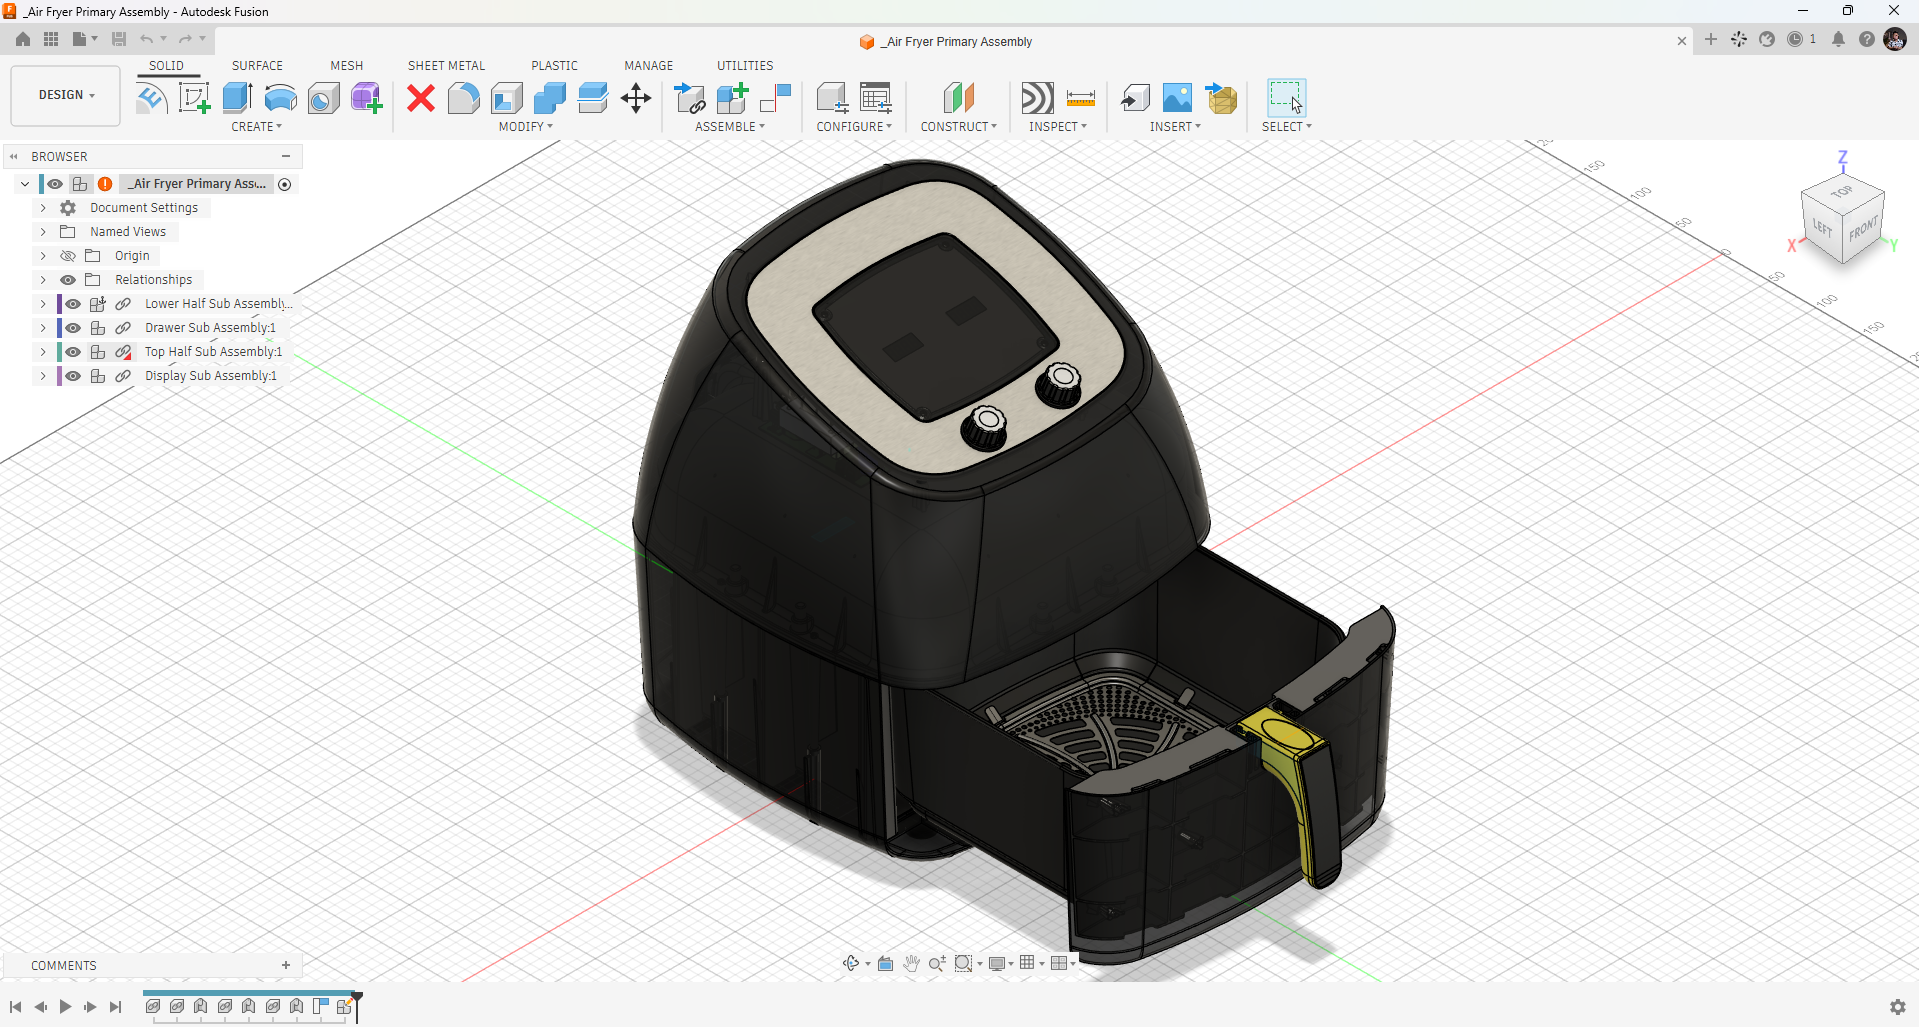The height and width of the screenshot is (1027, 1919).
Task: Select the Interference inspect icon
Action: 1037,98
